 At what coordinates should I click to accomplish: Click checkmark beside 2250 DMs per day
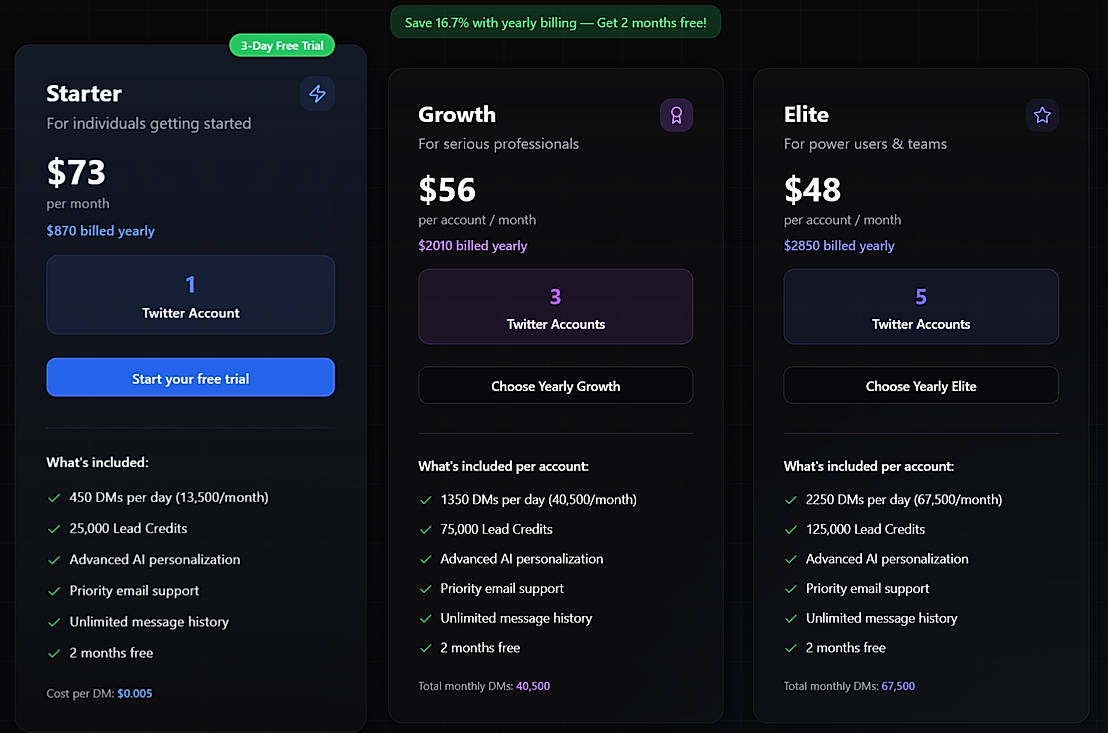pos(791,499)
